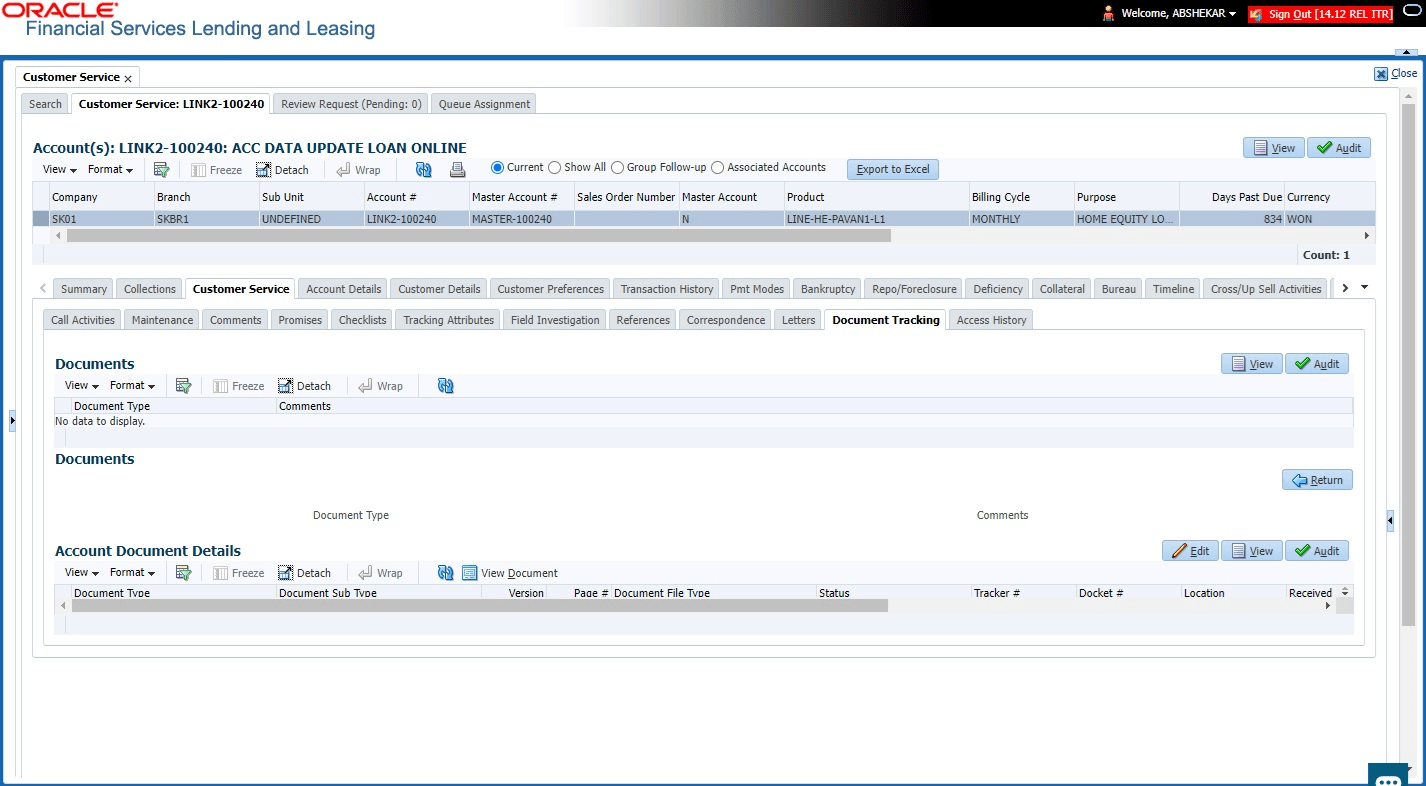1426x786 pixels.
Task: Click query icon in Account Document Details toolbar
Action: point(183,572)
